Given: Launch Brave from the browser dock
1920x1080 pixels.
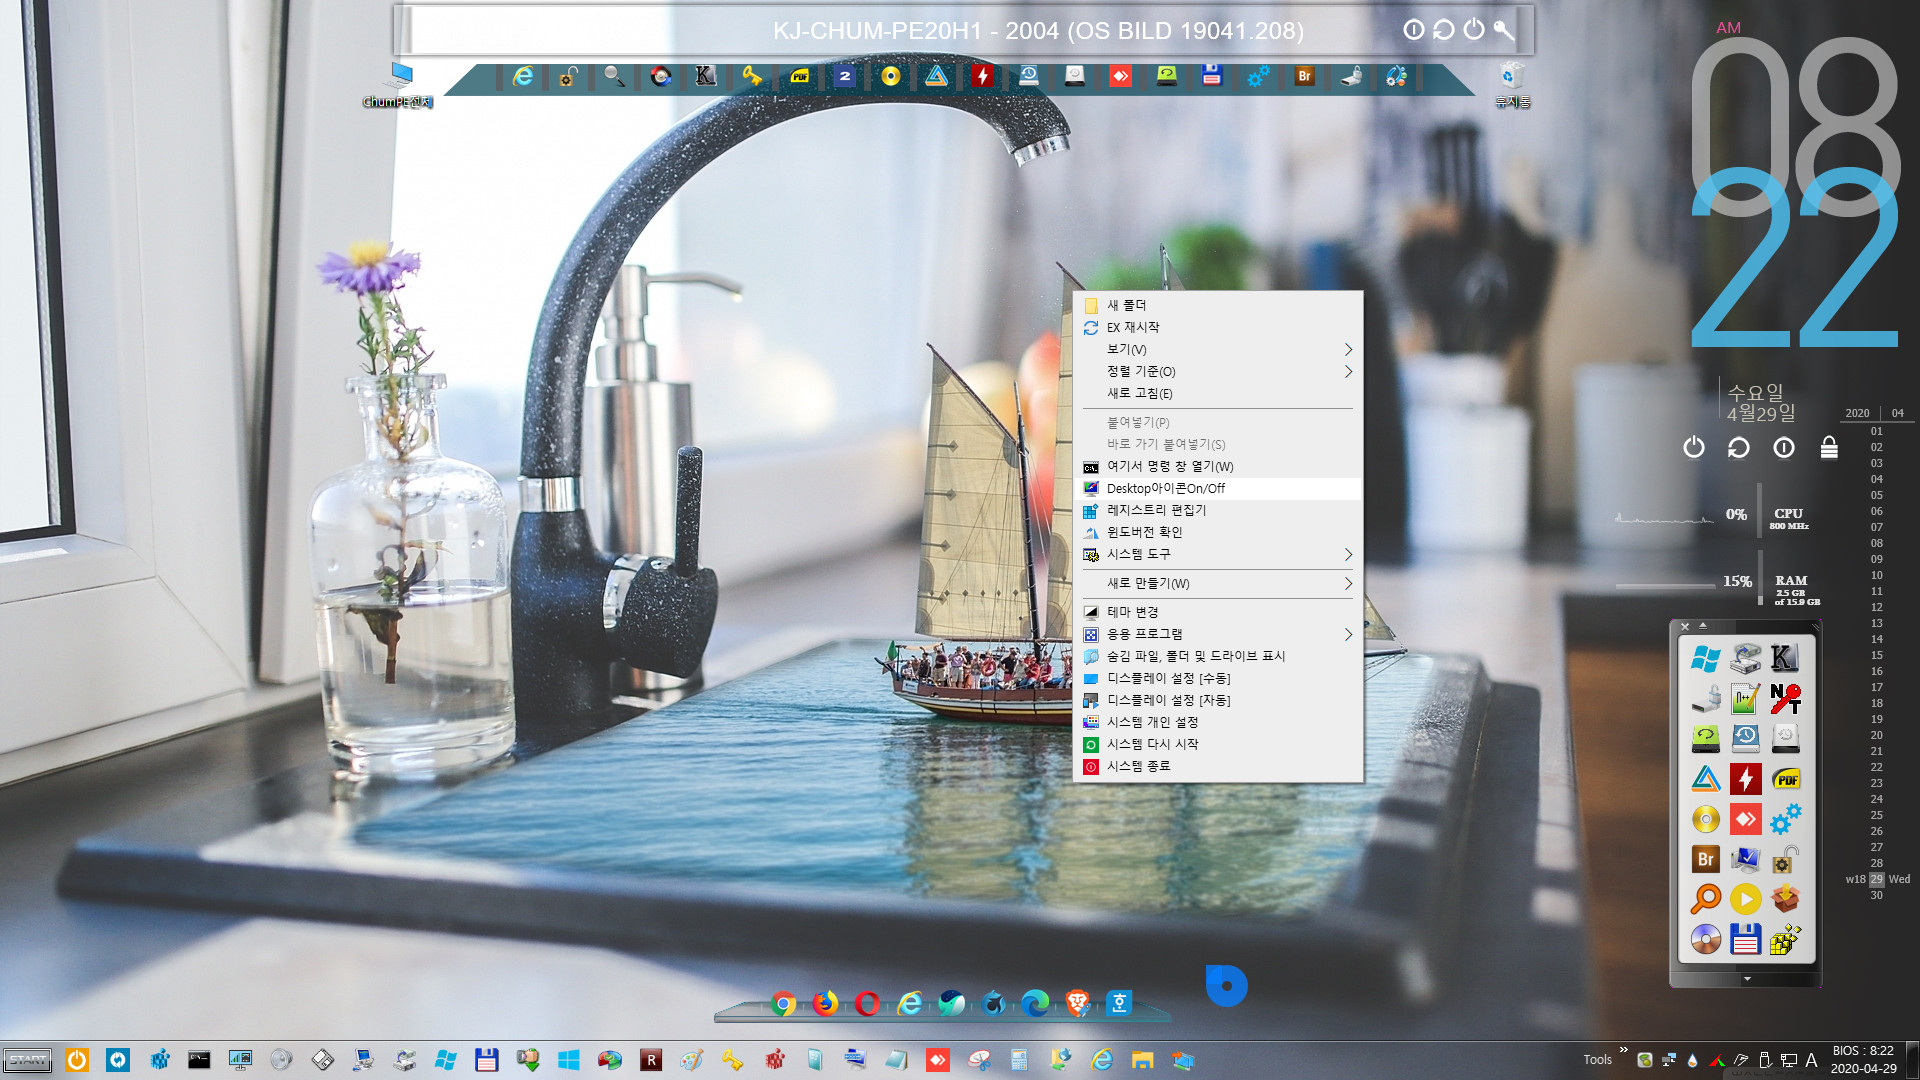Looking at the screenshot, I should (x=1077, y=1003).
